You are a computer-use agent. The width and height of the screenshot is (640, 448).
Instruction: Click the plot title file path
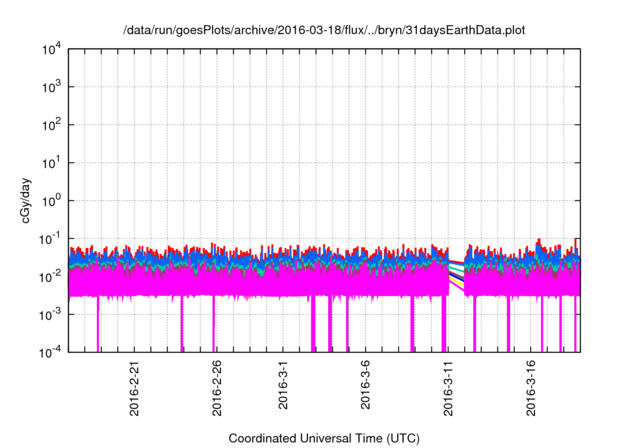click(x=324, y=30)
